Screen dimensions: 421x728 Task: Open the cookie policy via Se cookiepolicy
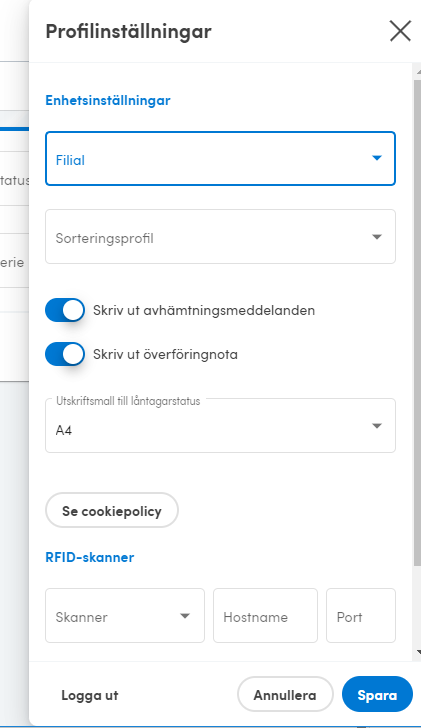[112, 511]
